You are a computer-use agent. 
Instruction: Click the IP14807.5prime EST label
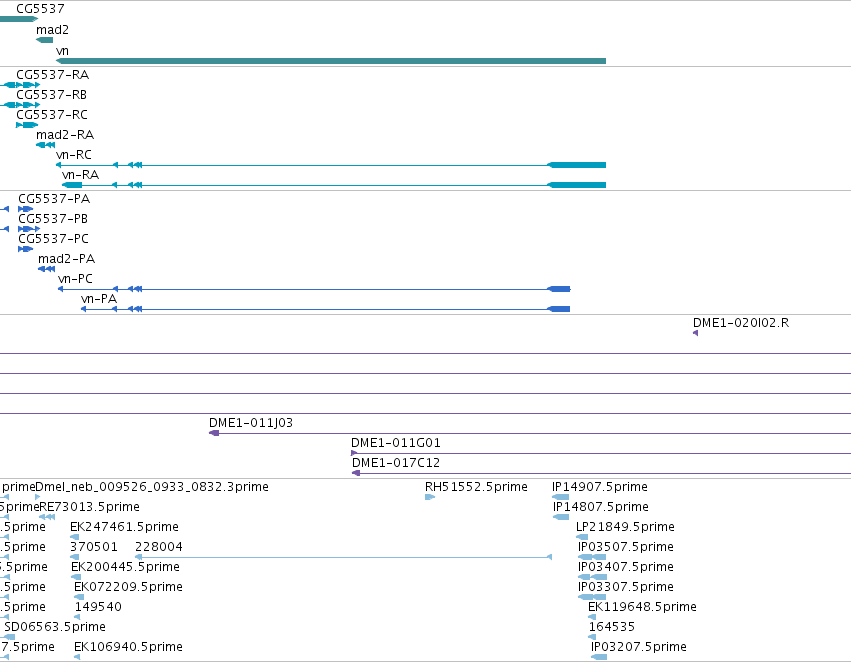click(601, 507)
